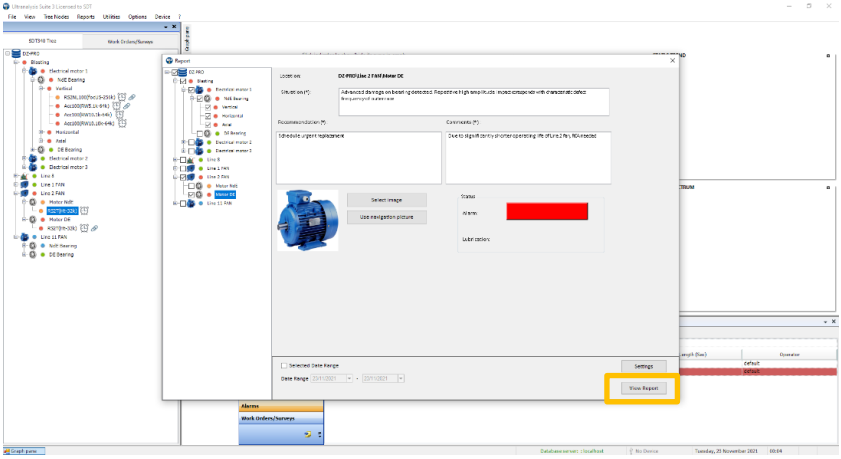Click the Electrical motor 2 icon in main tree
This screenshot has width=841, height=459.
[34, 158]
